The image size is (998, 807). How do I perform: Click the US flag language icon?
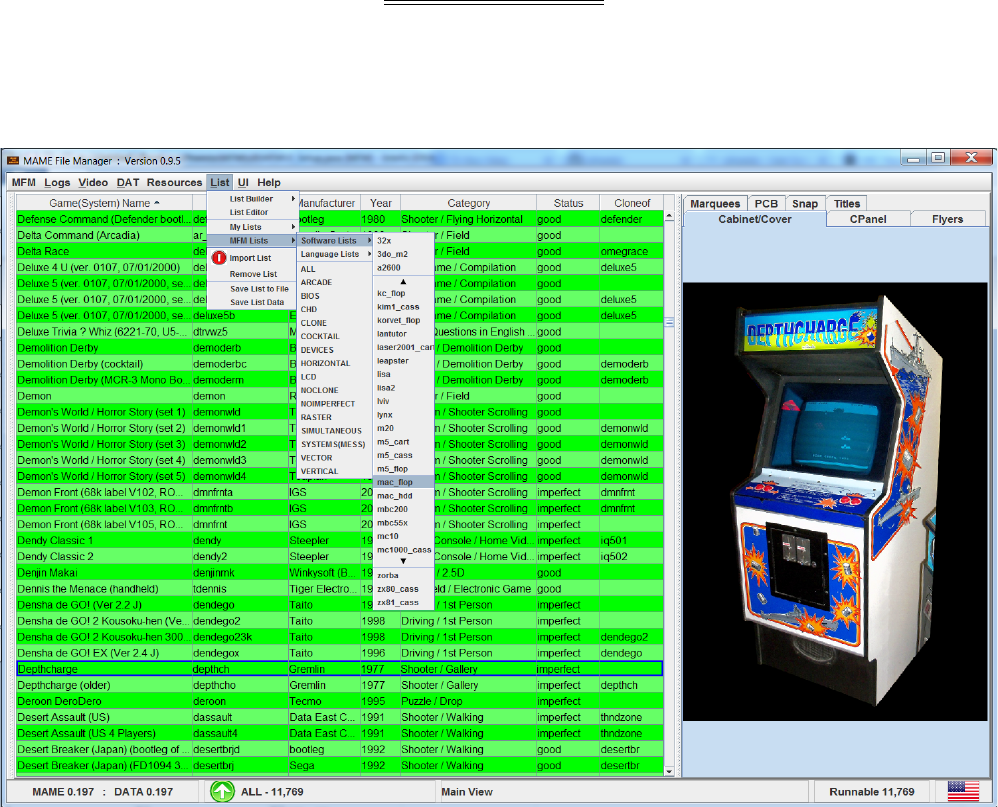(963, 791)
